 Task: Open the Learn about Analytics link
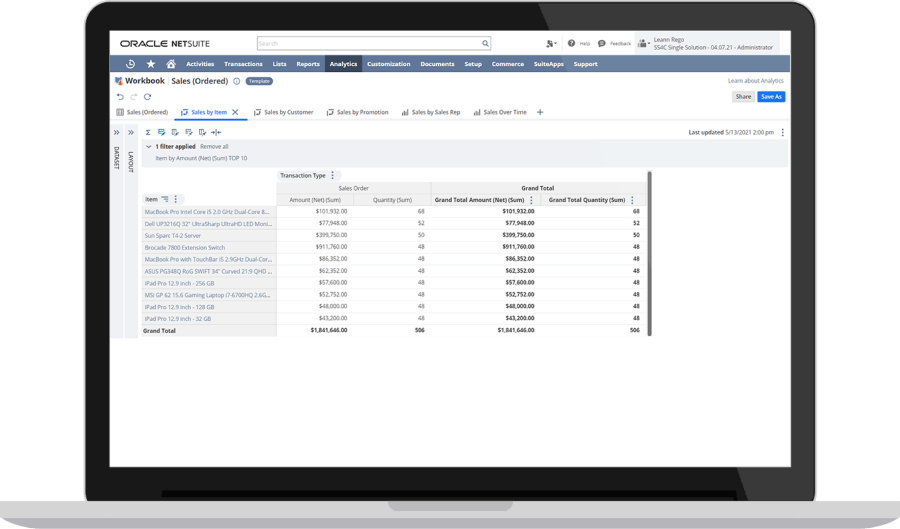point(755,81)
